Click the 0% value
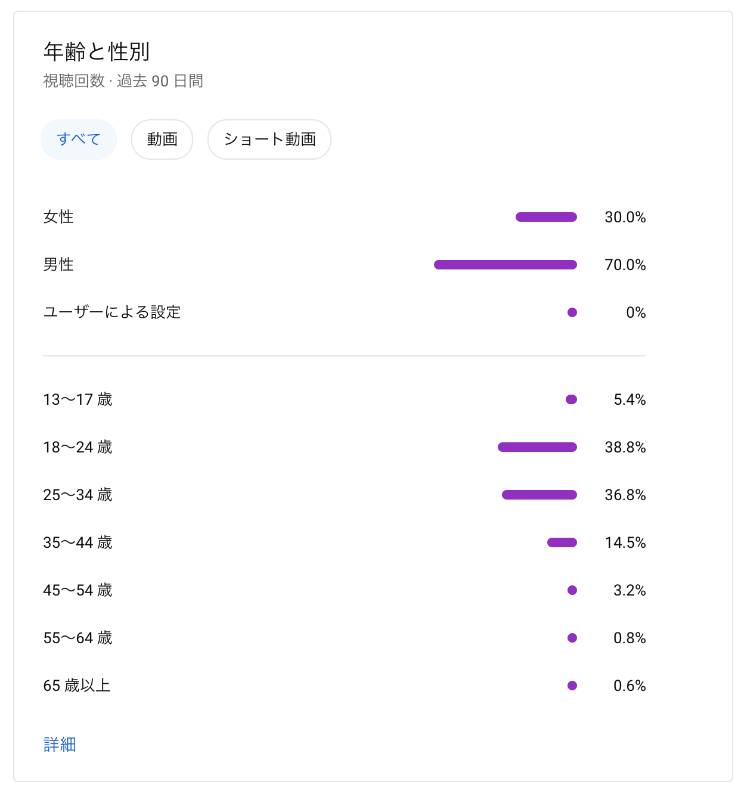 pos(636,312)
